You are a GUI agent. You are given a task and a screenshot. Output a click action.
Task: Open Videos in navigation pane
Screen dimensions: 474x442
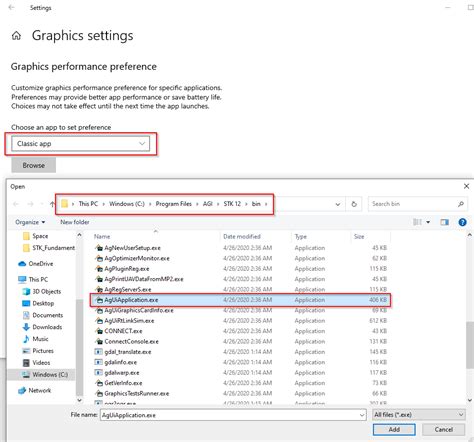36,363
